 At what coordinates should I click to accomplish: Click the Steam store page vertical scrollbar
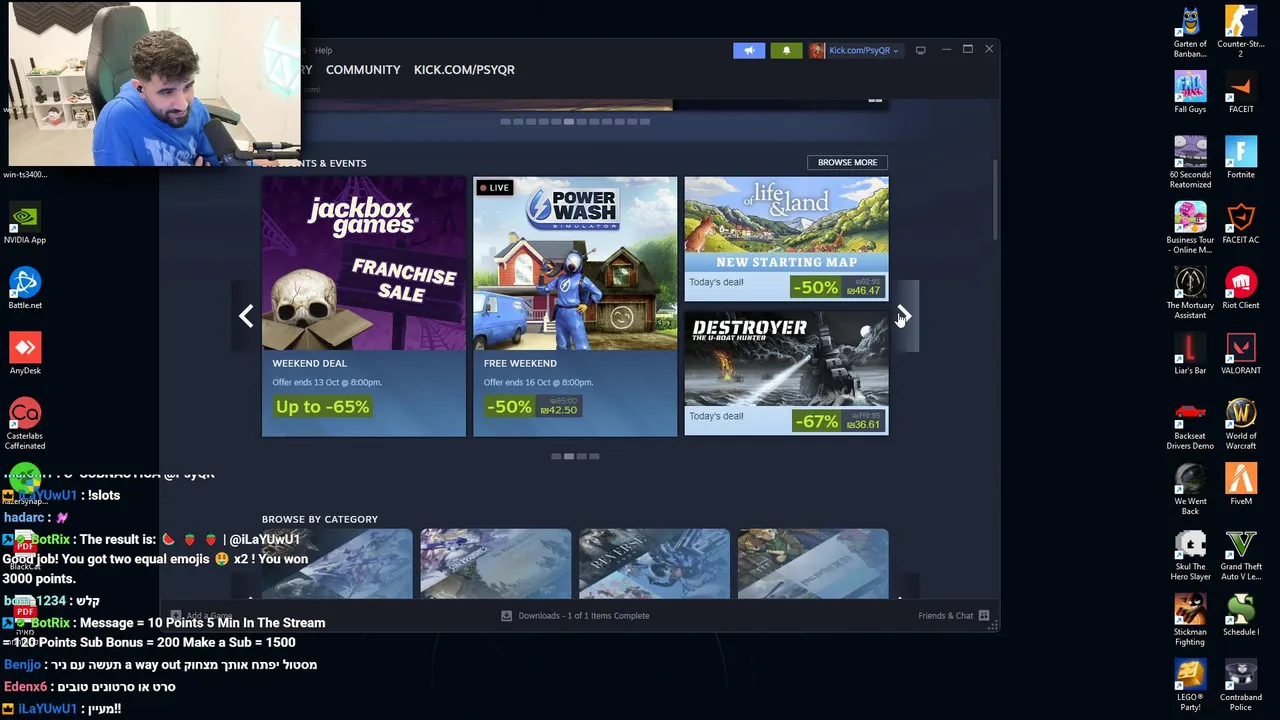(x=995, y=200)
